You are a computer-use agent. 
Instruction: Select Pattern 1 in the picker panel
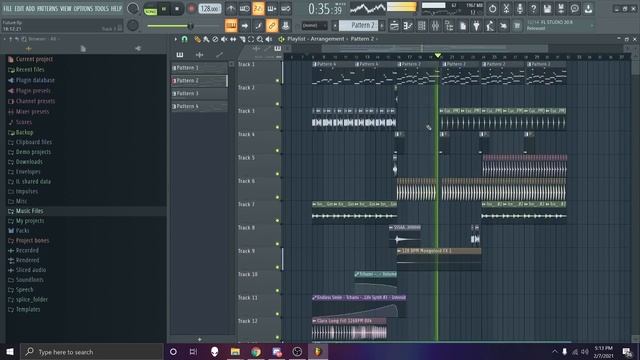click(199, 68)
